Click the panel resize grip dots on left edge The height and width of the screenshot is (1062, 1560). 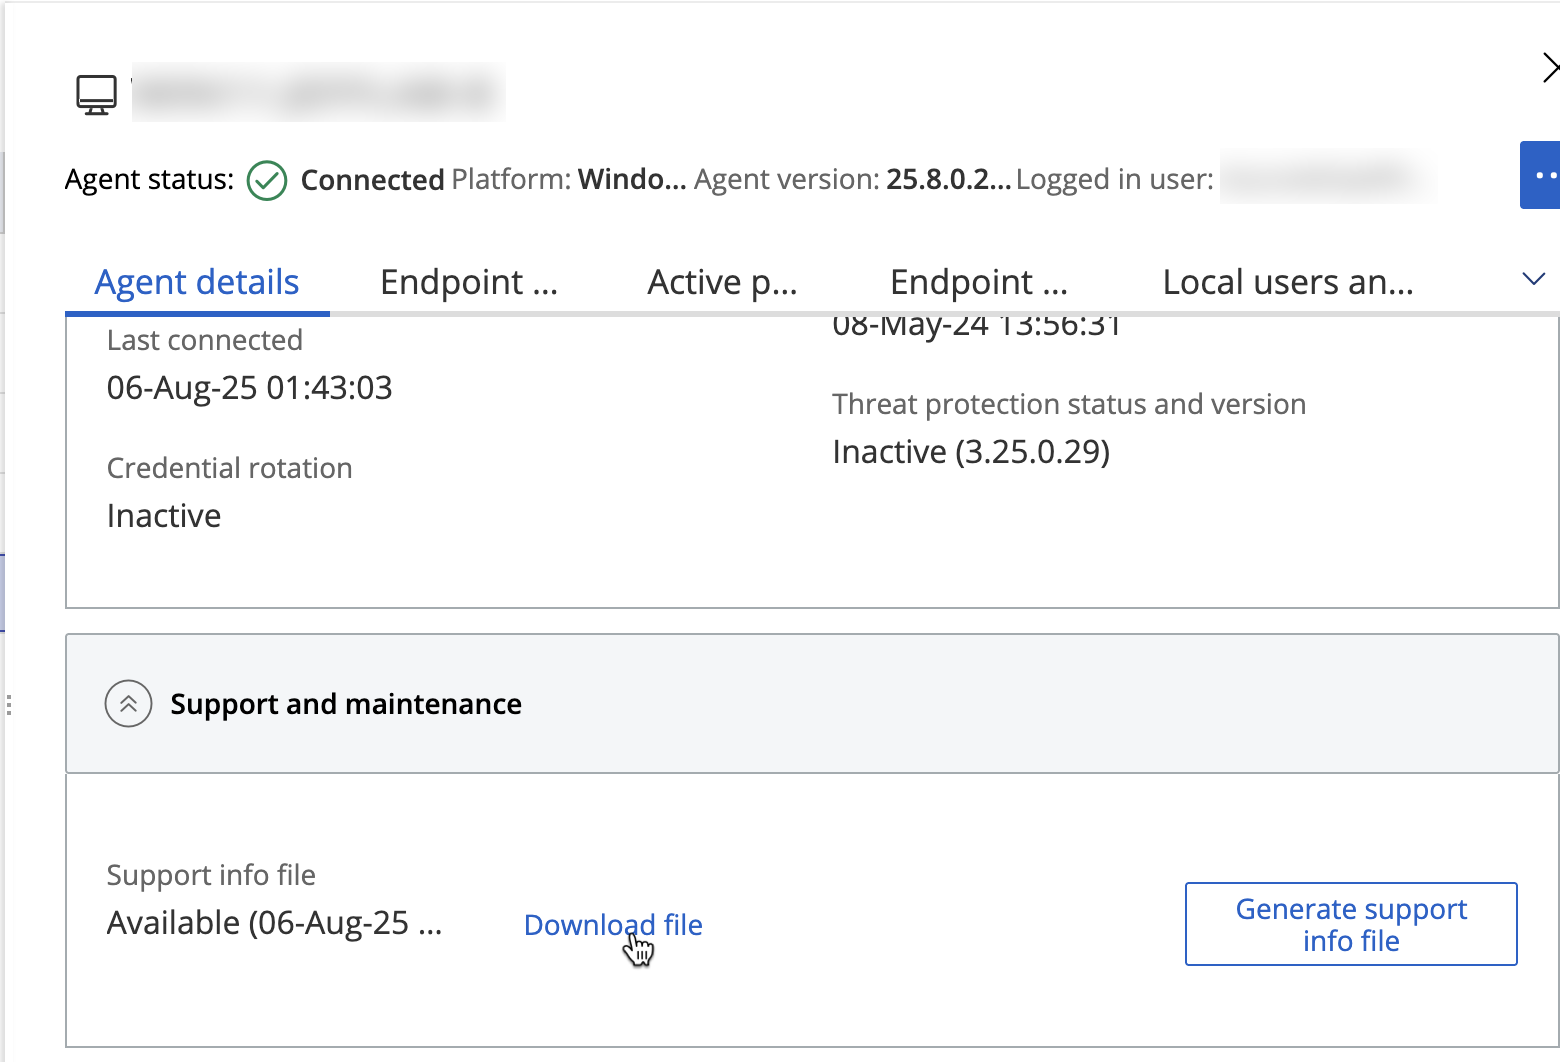(x=9, y=705)
